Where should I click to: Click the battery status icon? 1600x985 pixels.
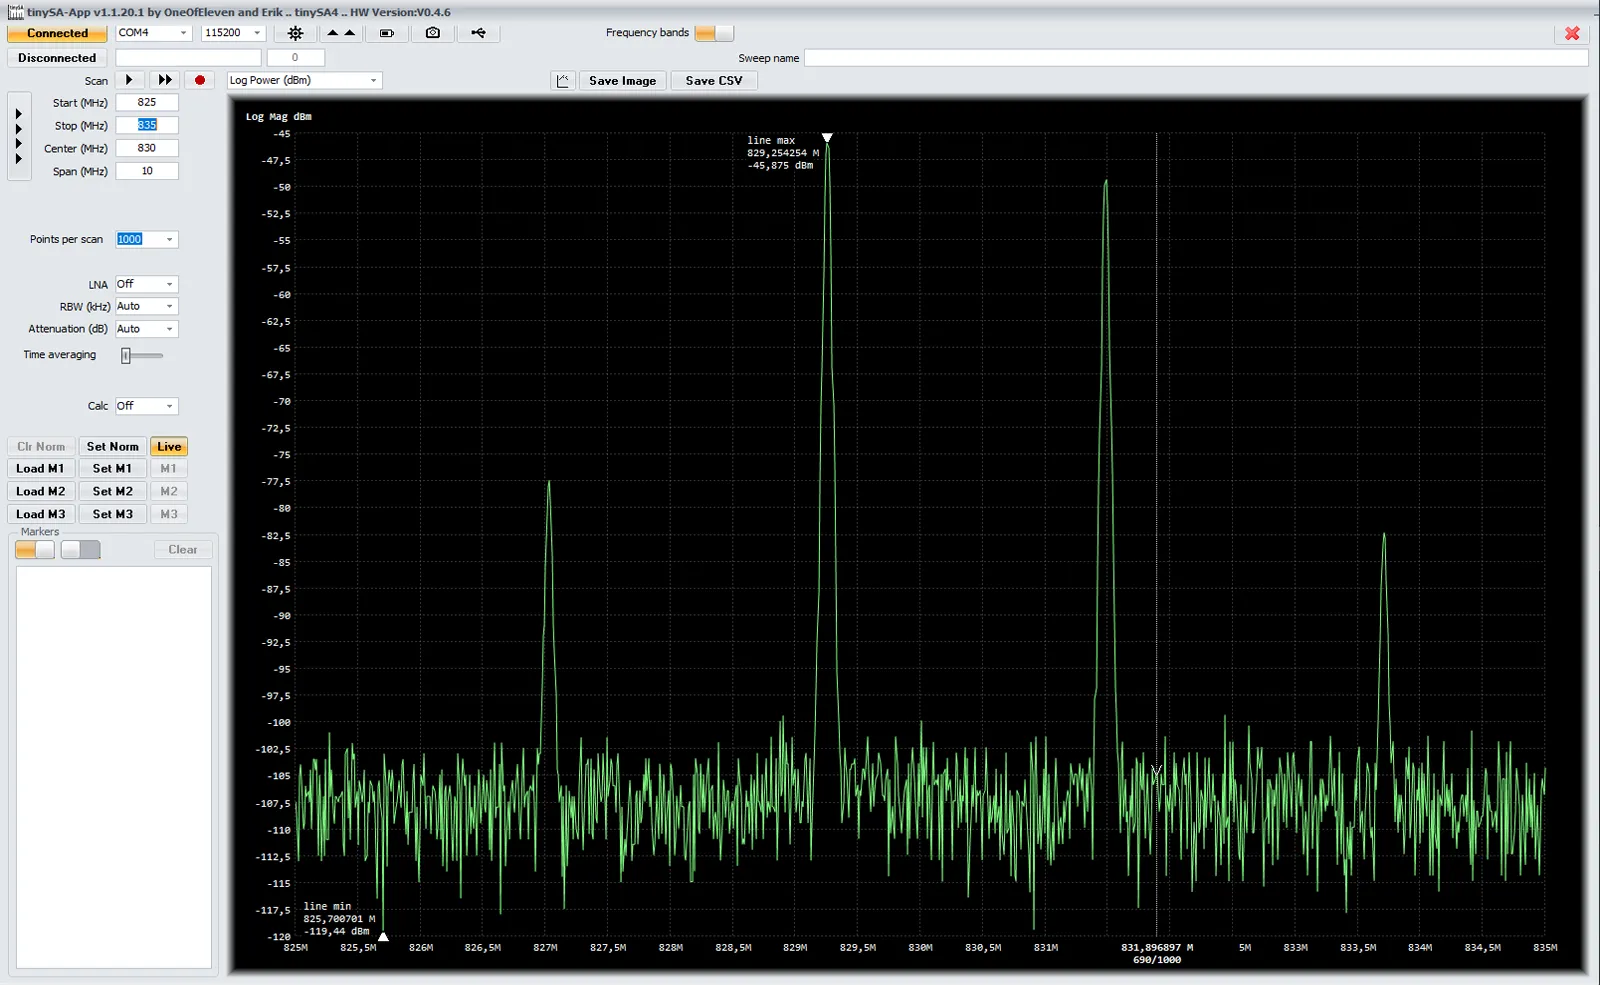388,33
